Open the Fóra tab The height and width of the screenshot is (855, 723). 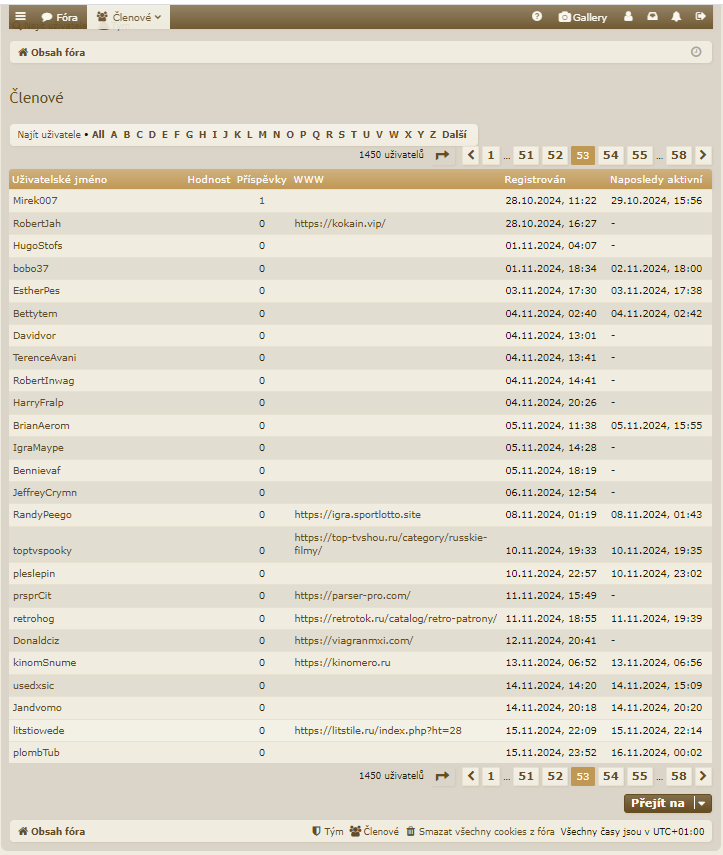[60, 17]
